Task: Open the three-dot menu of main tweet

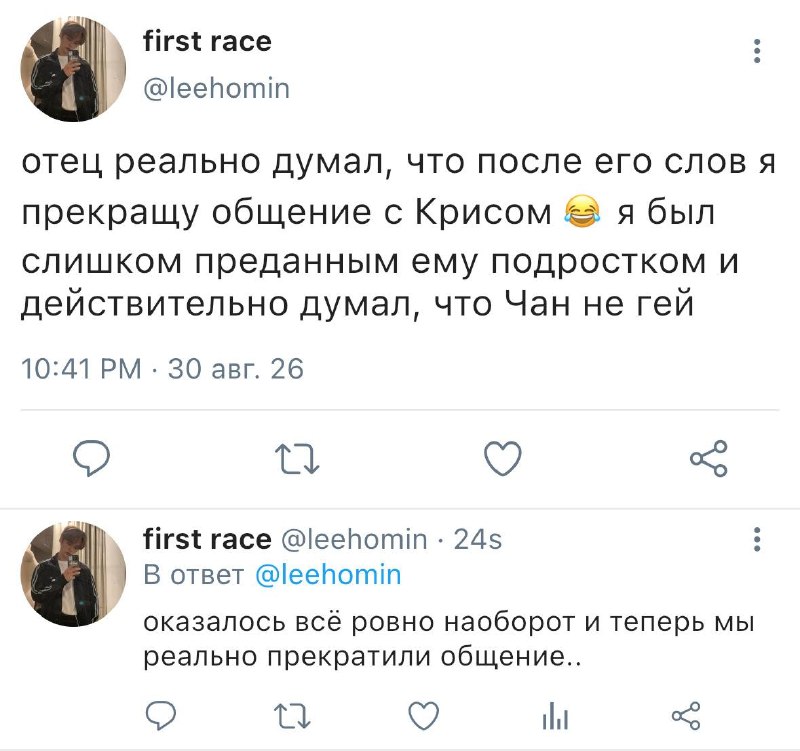Action: pyautogui.click(x=758, y=51)
